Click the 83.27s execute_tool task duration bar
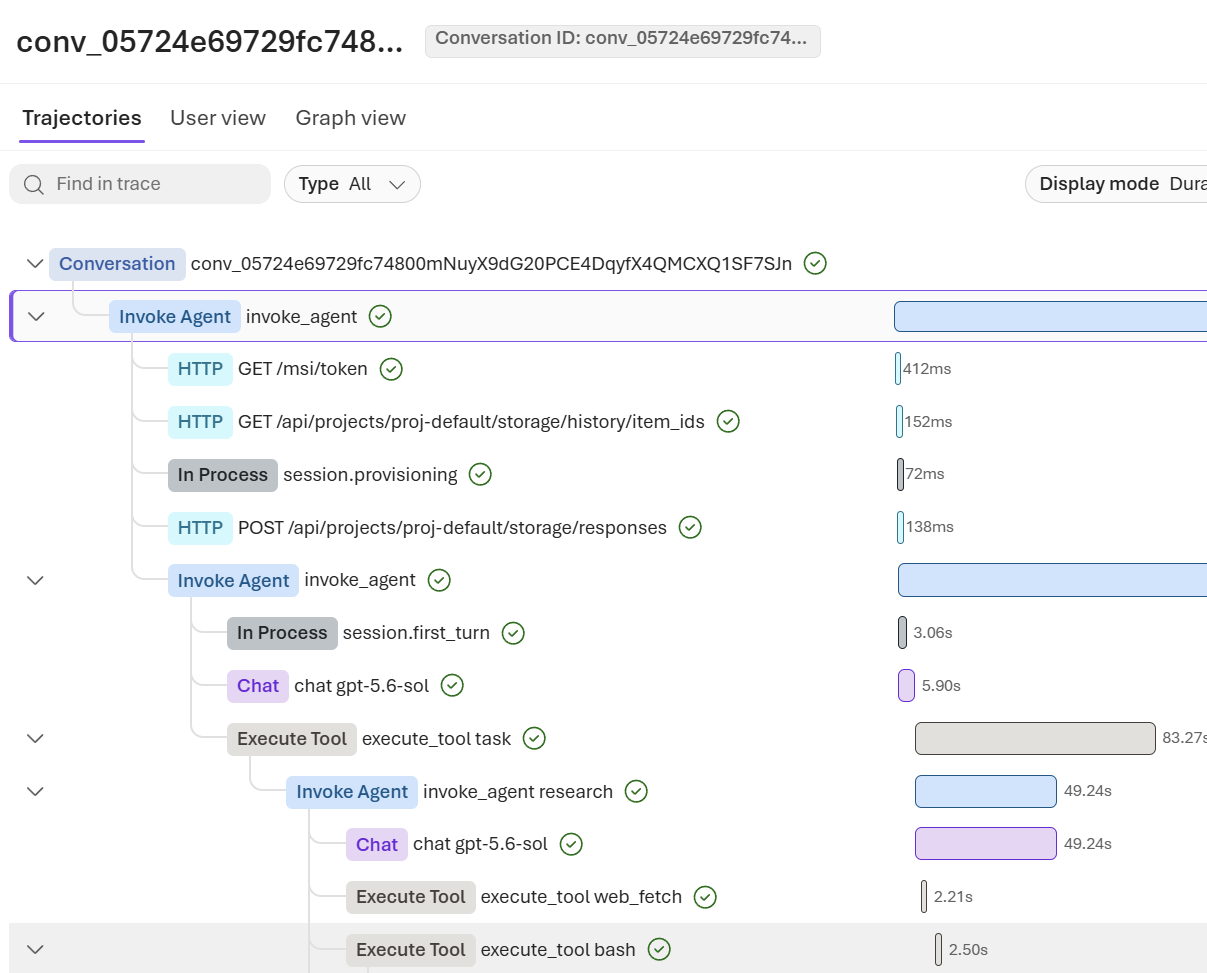The height and width of the screenshot is (973, 1207). pyautogui.click(x=1035, y=739)
